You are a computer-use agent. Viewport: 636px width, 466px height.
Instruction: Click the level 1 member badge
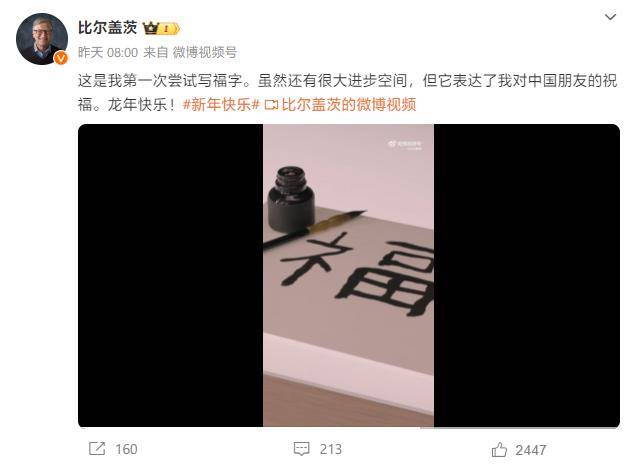(169, 29)
